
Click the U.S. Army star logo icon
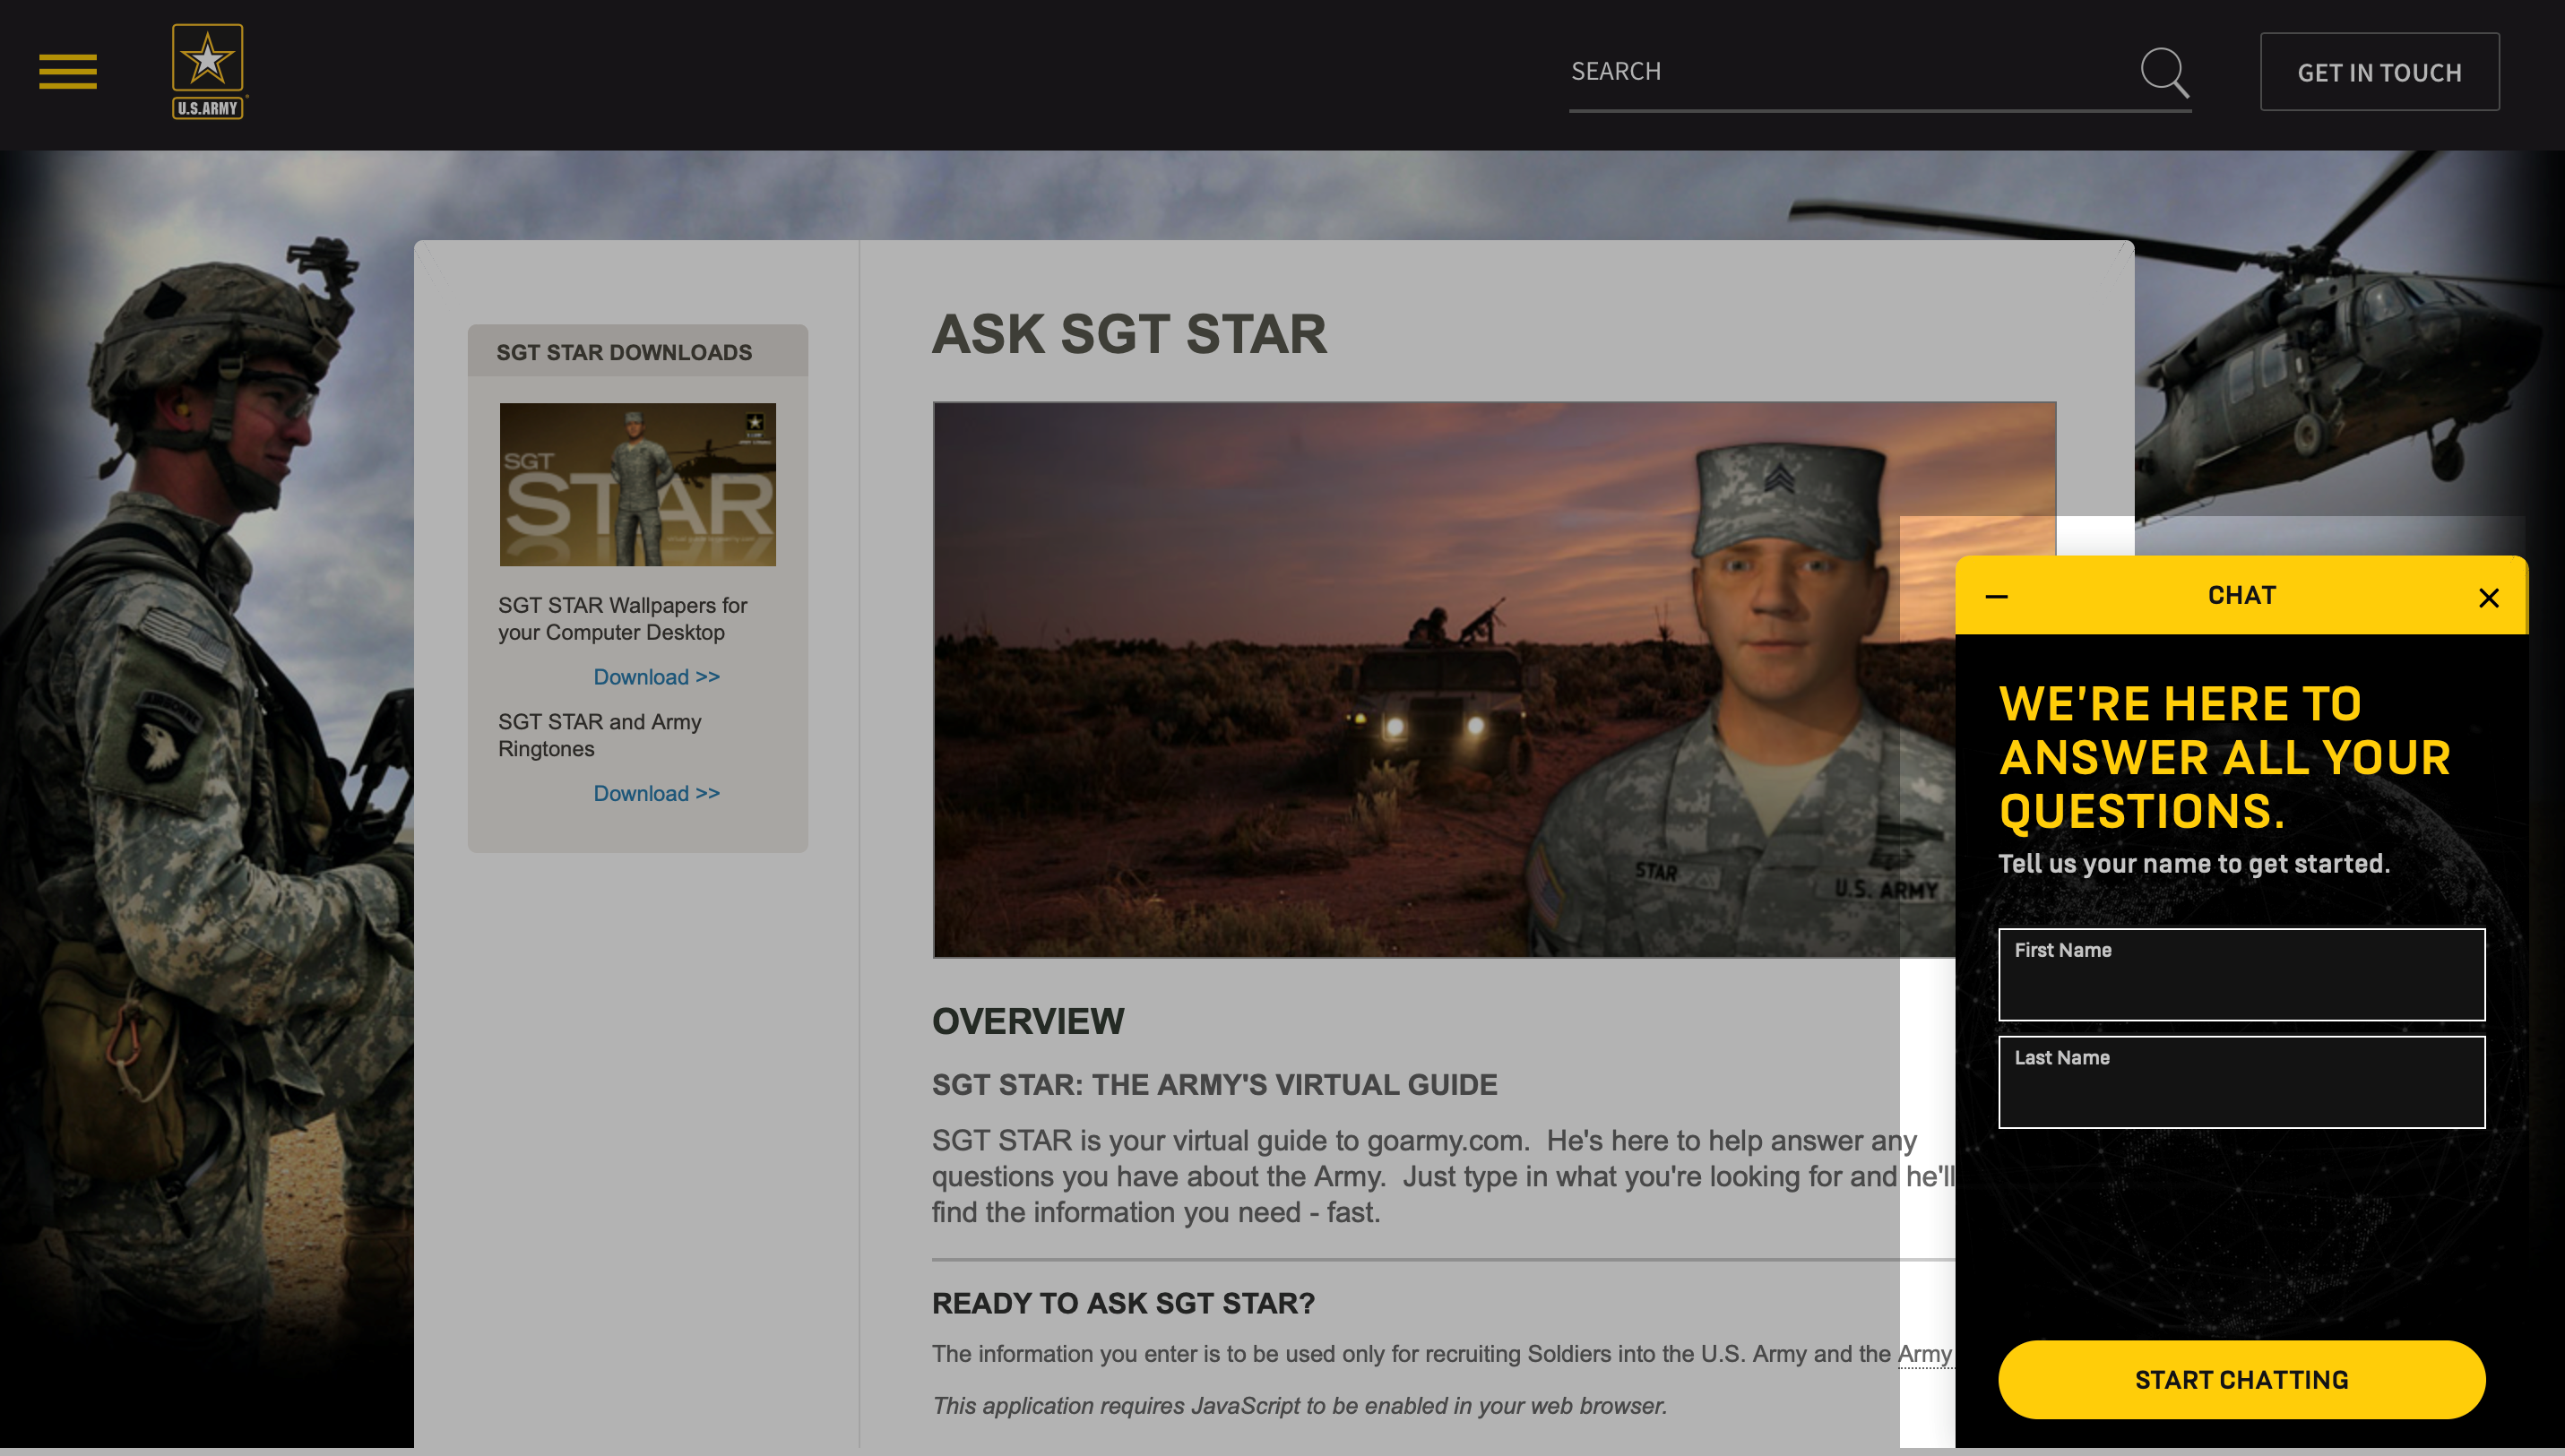206,73
